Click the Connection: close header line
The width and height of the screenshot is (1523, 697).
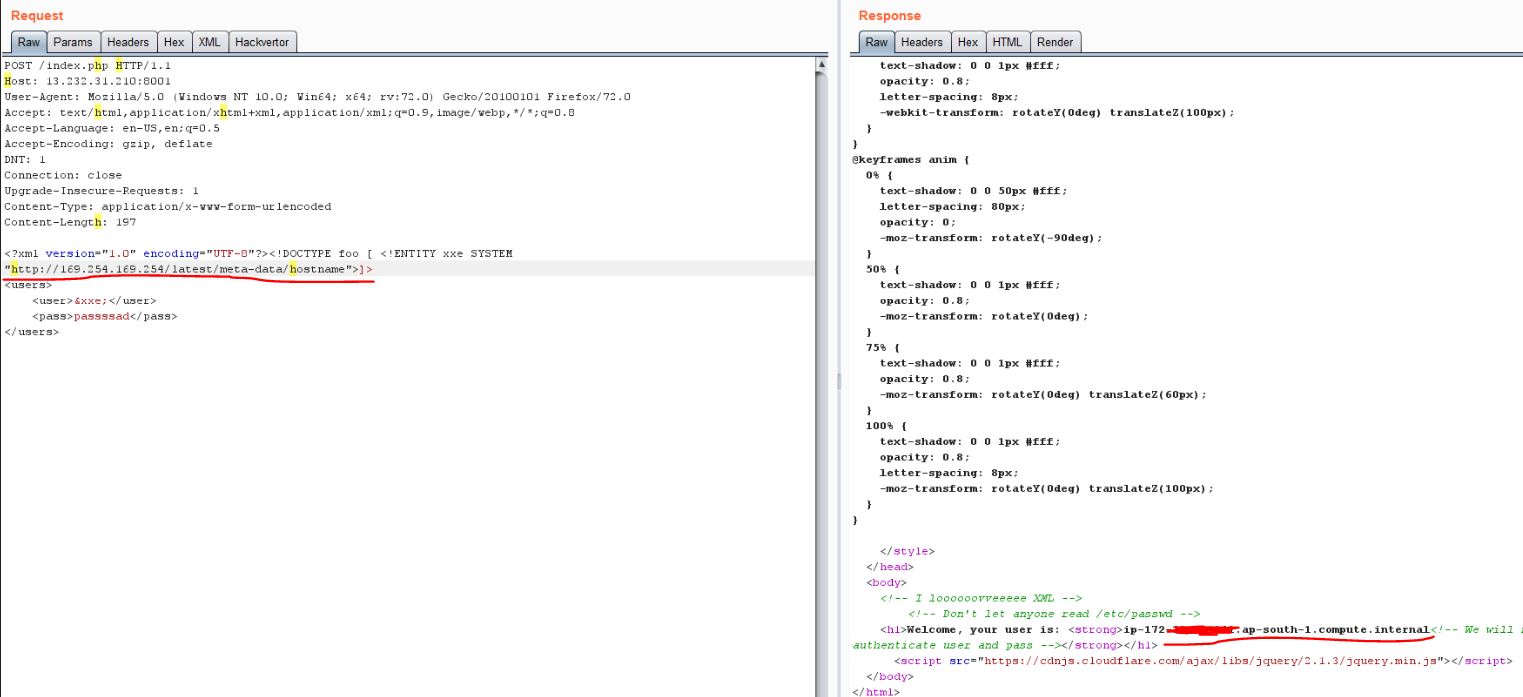click(63, 175)
